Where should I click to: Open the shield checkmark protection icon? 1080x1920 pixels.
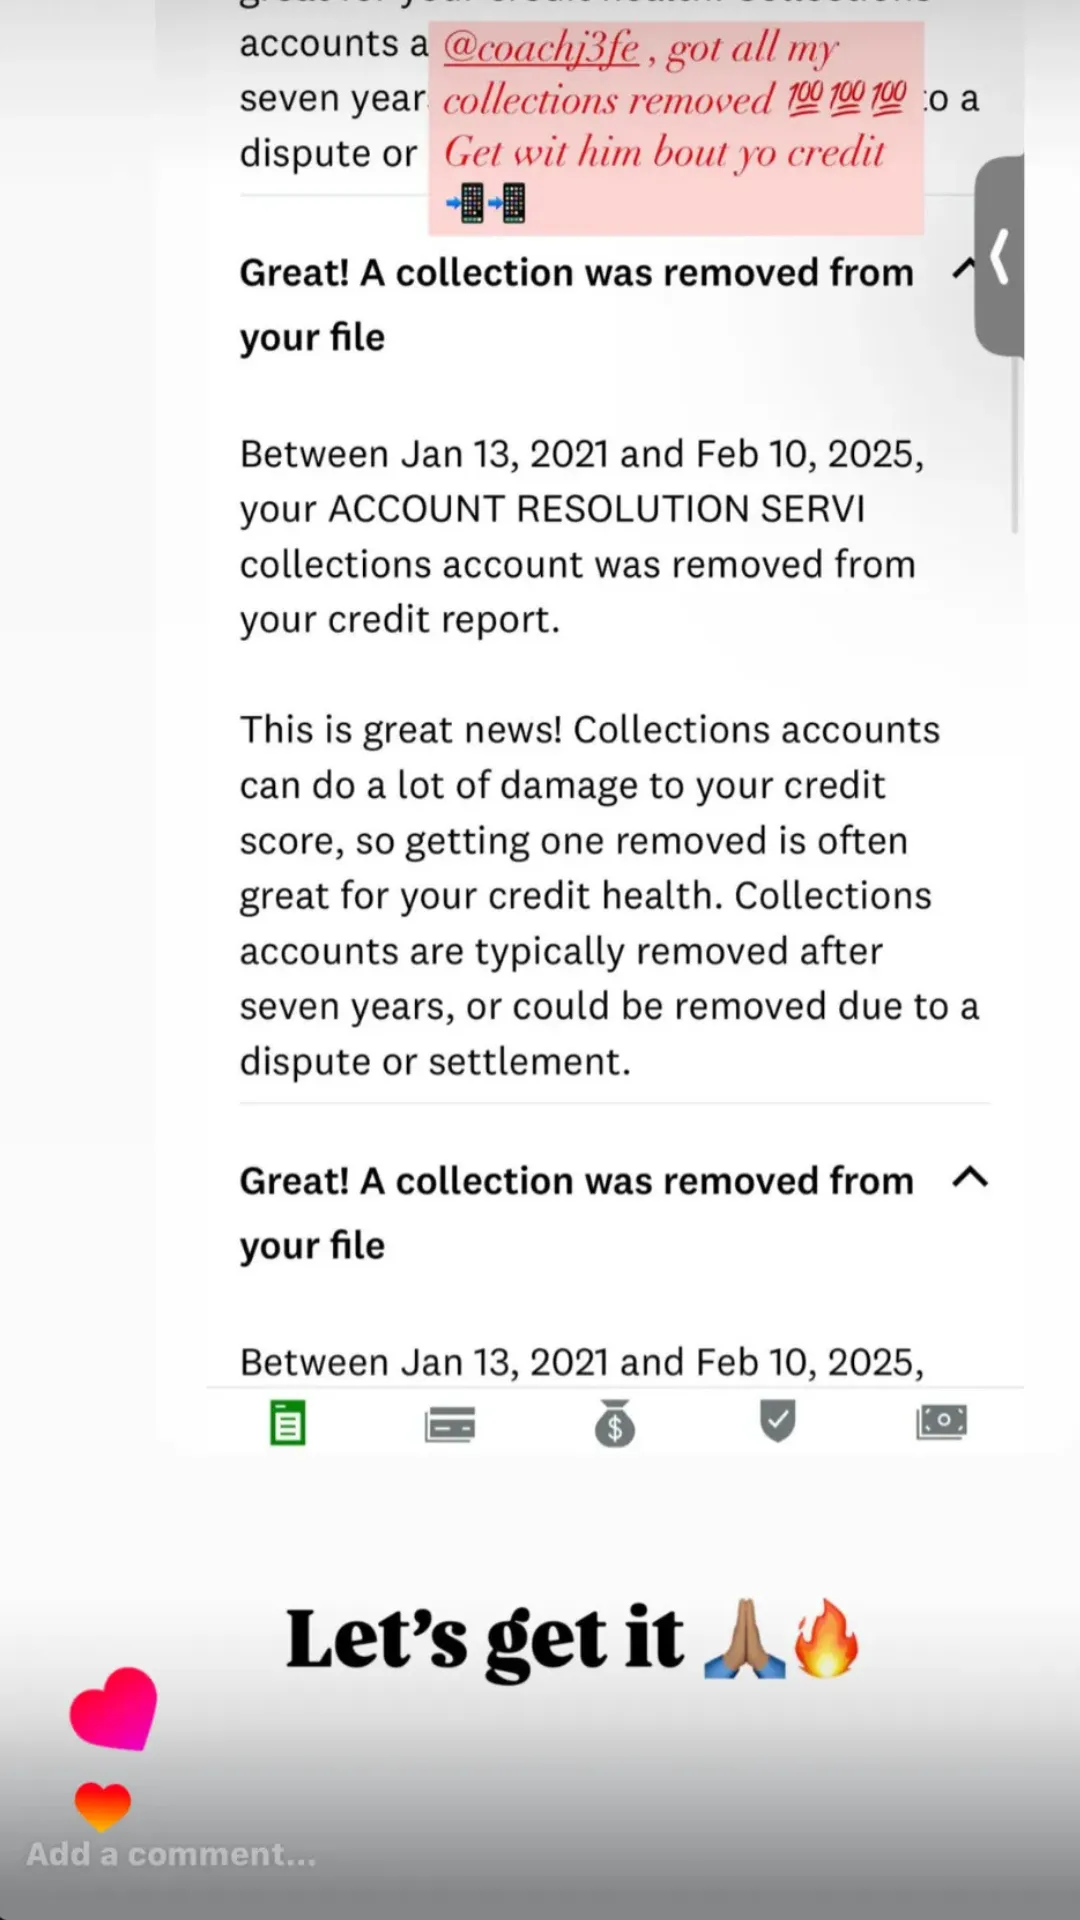(778, 1421)
